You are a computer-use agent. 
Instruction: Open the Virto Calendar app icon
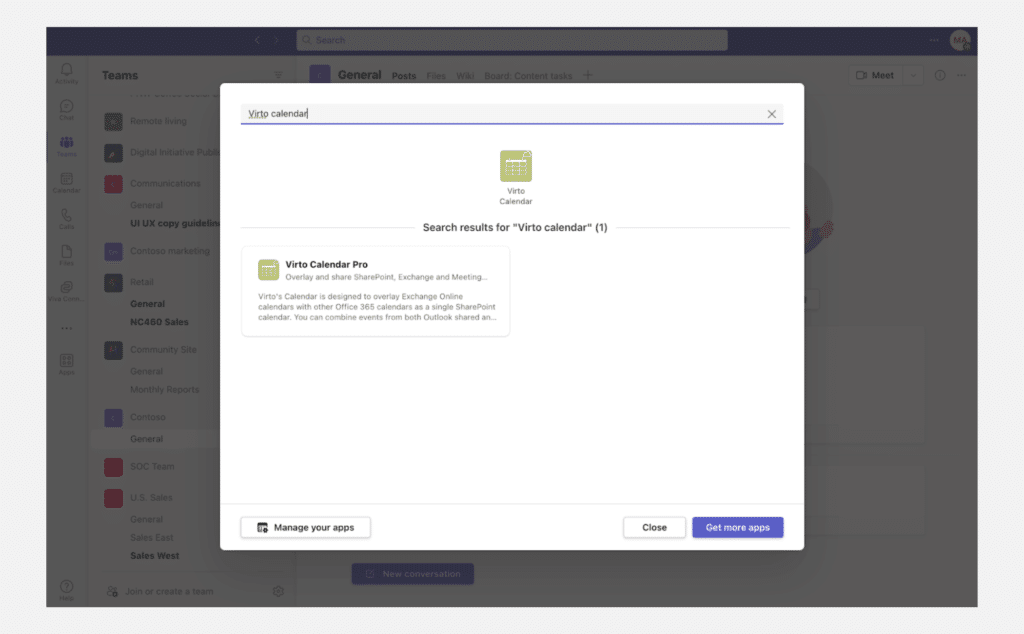click(516, 166)
